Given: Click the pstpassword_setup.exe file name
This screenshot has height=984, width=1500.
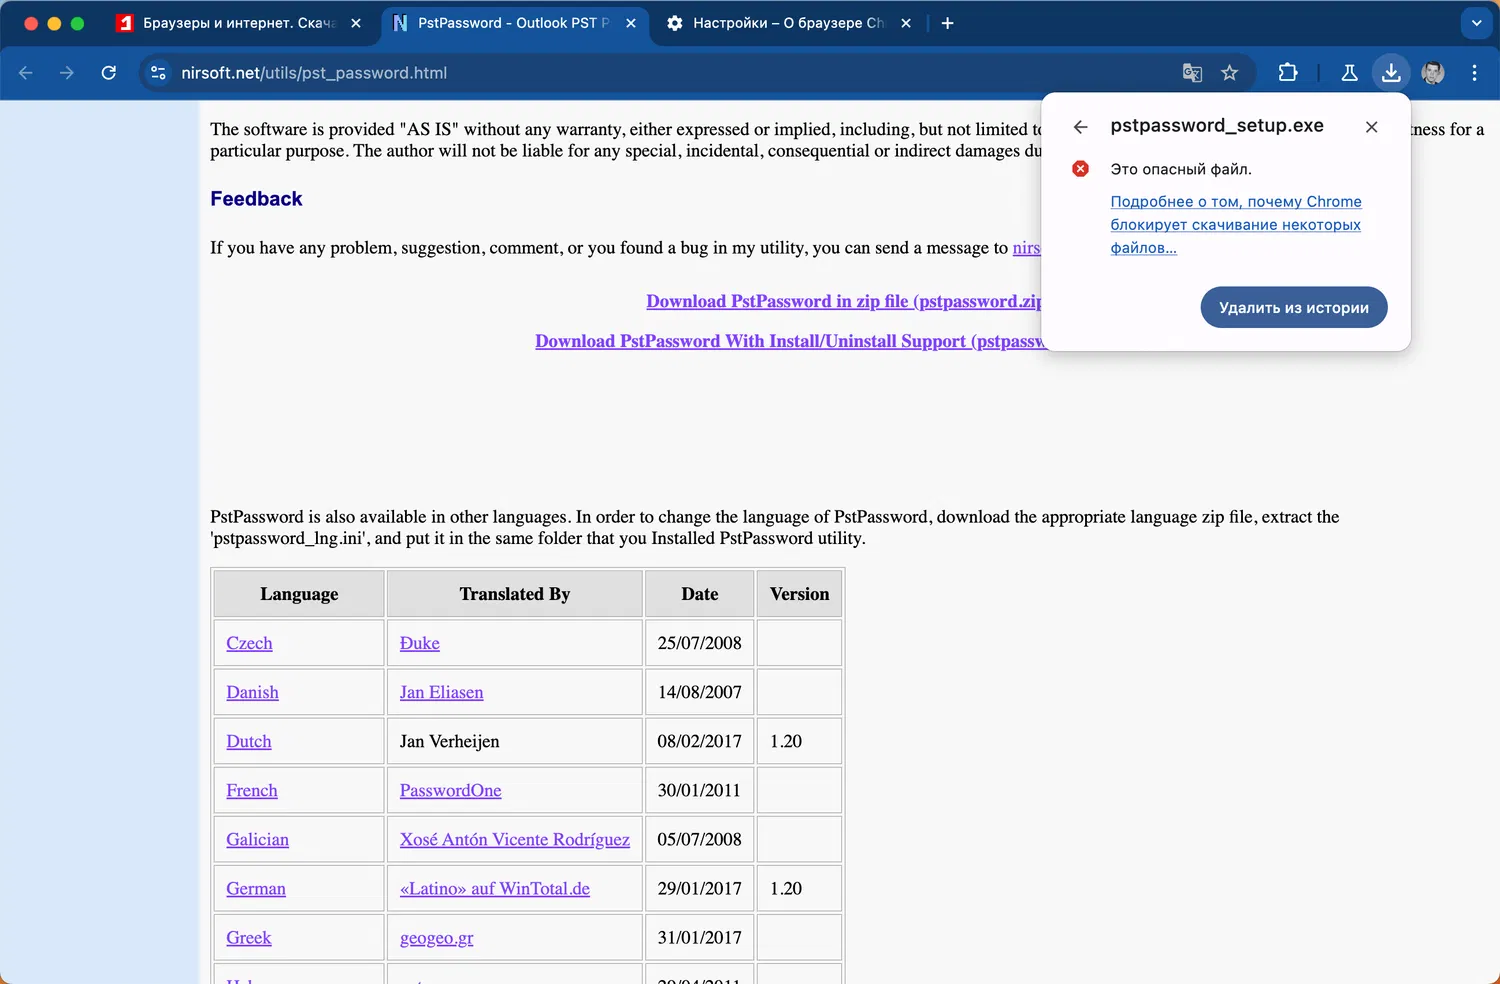Looking at the screenshot, I should pyautogui.click(x=1217, y=126).
